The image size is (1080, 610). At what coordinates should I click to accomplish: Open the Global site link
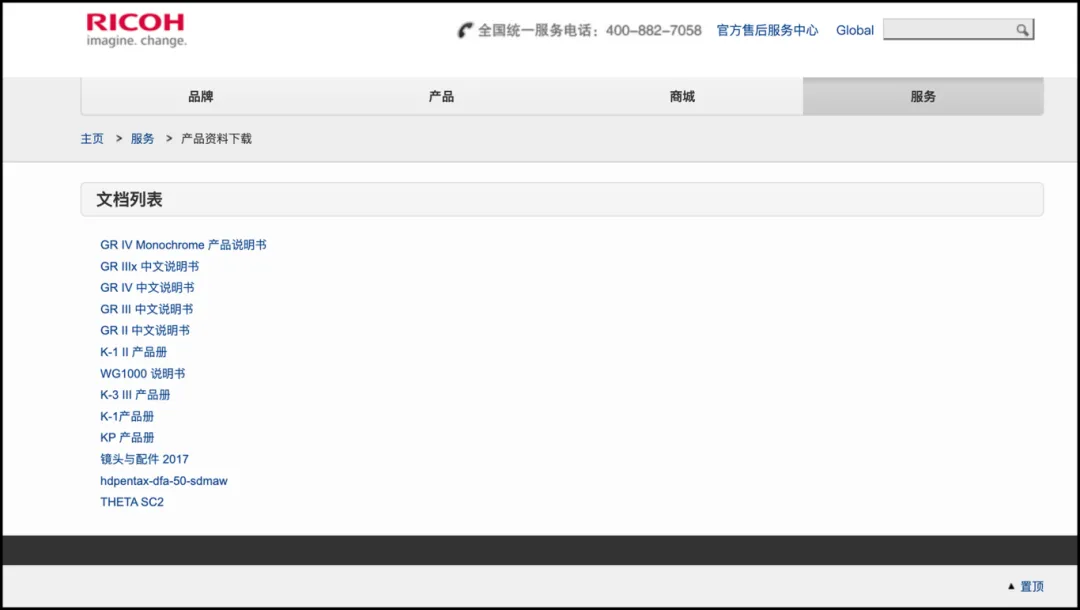point(855,30)
